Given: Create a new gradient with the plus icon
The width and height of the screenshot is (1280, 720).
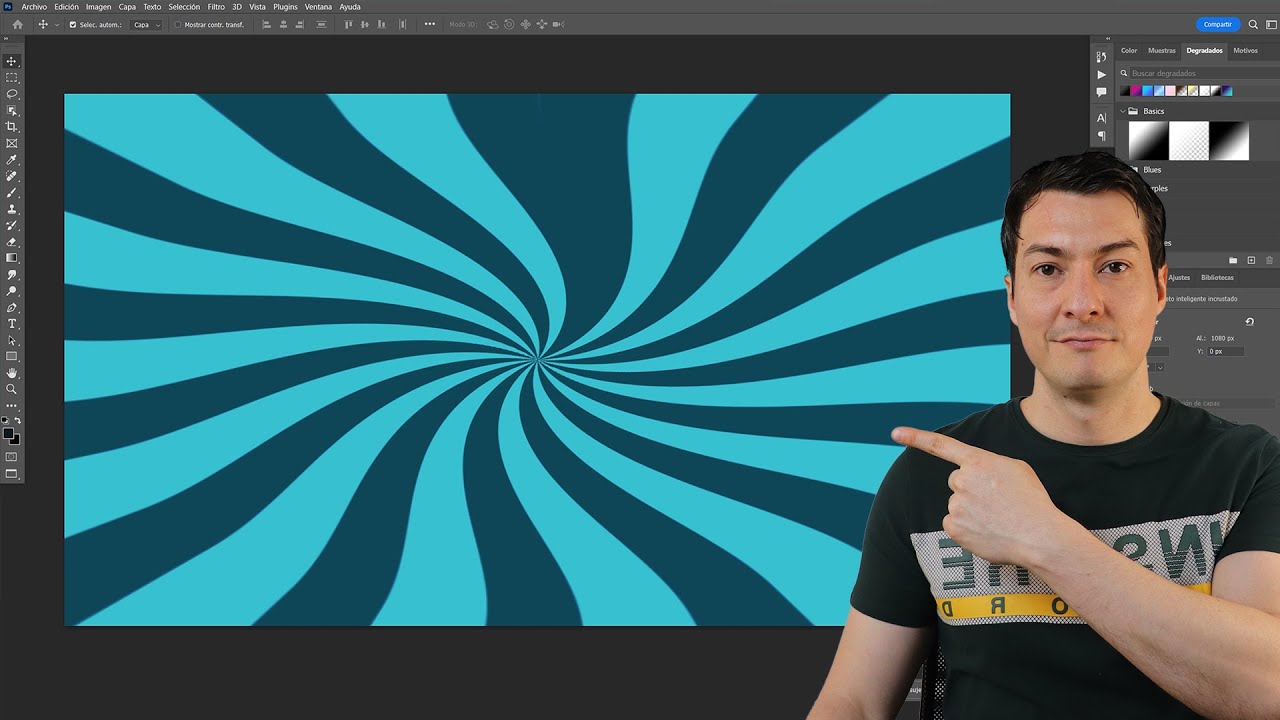Looking at the screenshot, I should [1251, 260].
